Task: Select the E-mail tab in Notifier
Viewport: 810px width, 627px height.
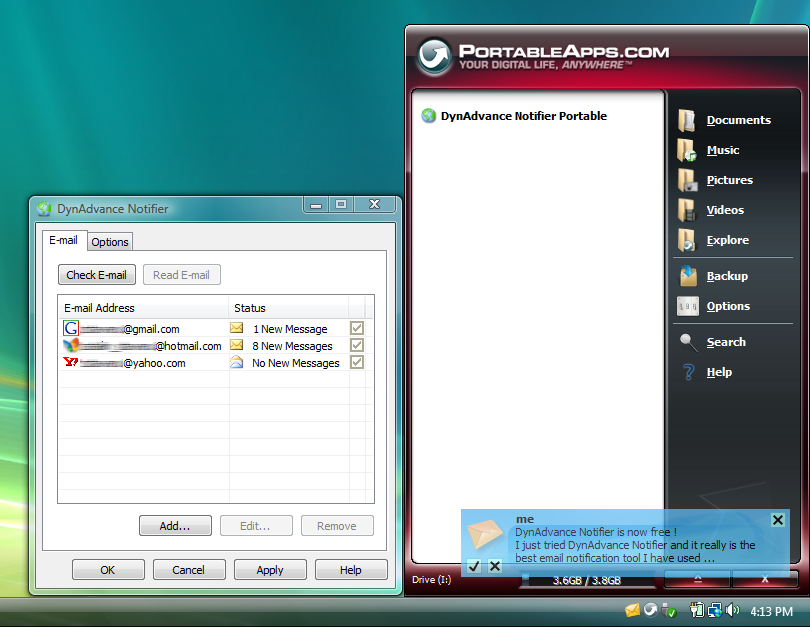Action: click(x=64, y=240)
